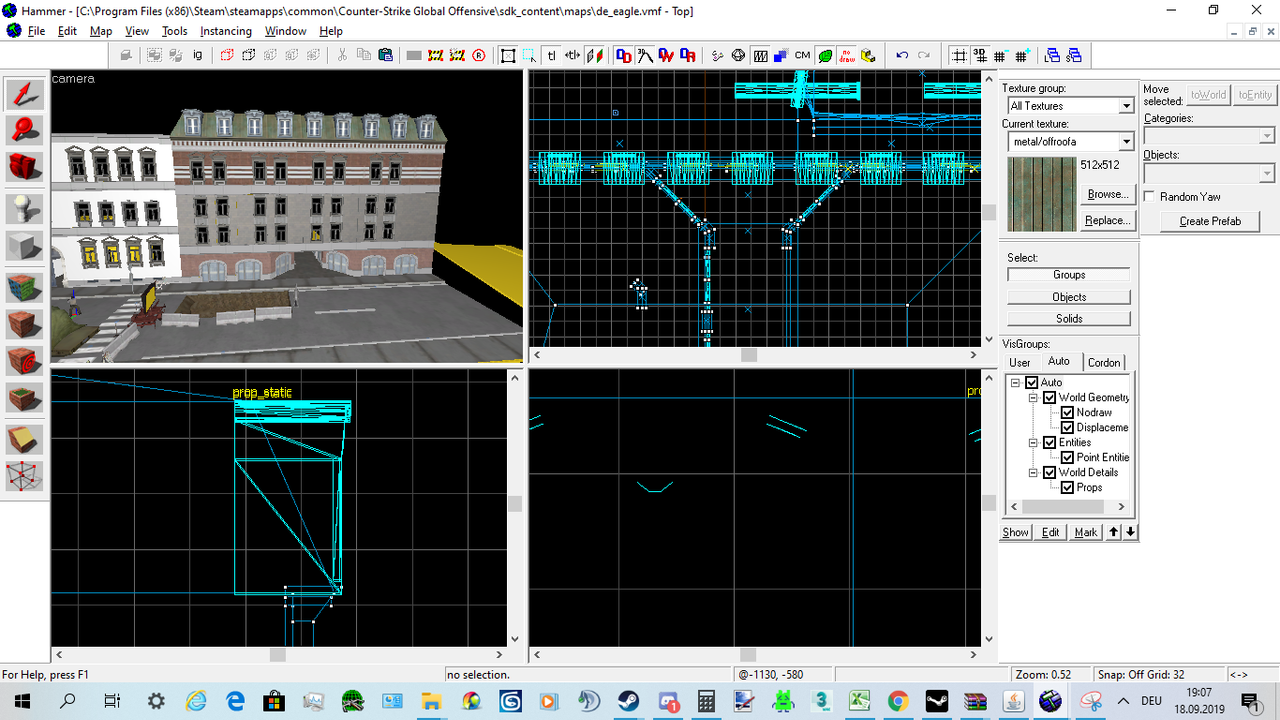Click the Load window state icon

[1052, 56]
